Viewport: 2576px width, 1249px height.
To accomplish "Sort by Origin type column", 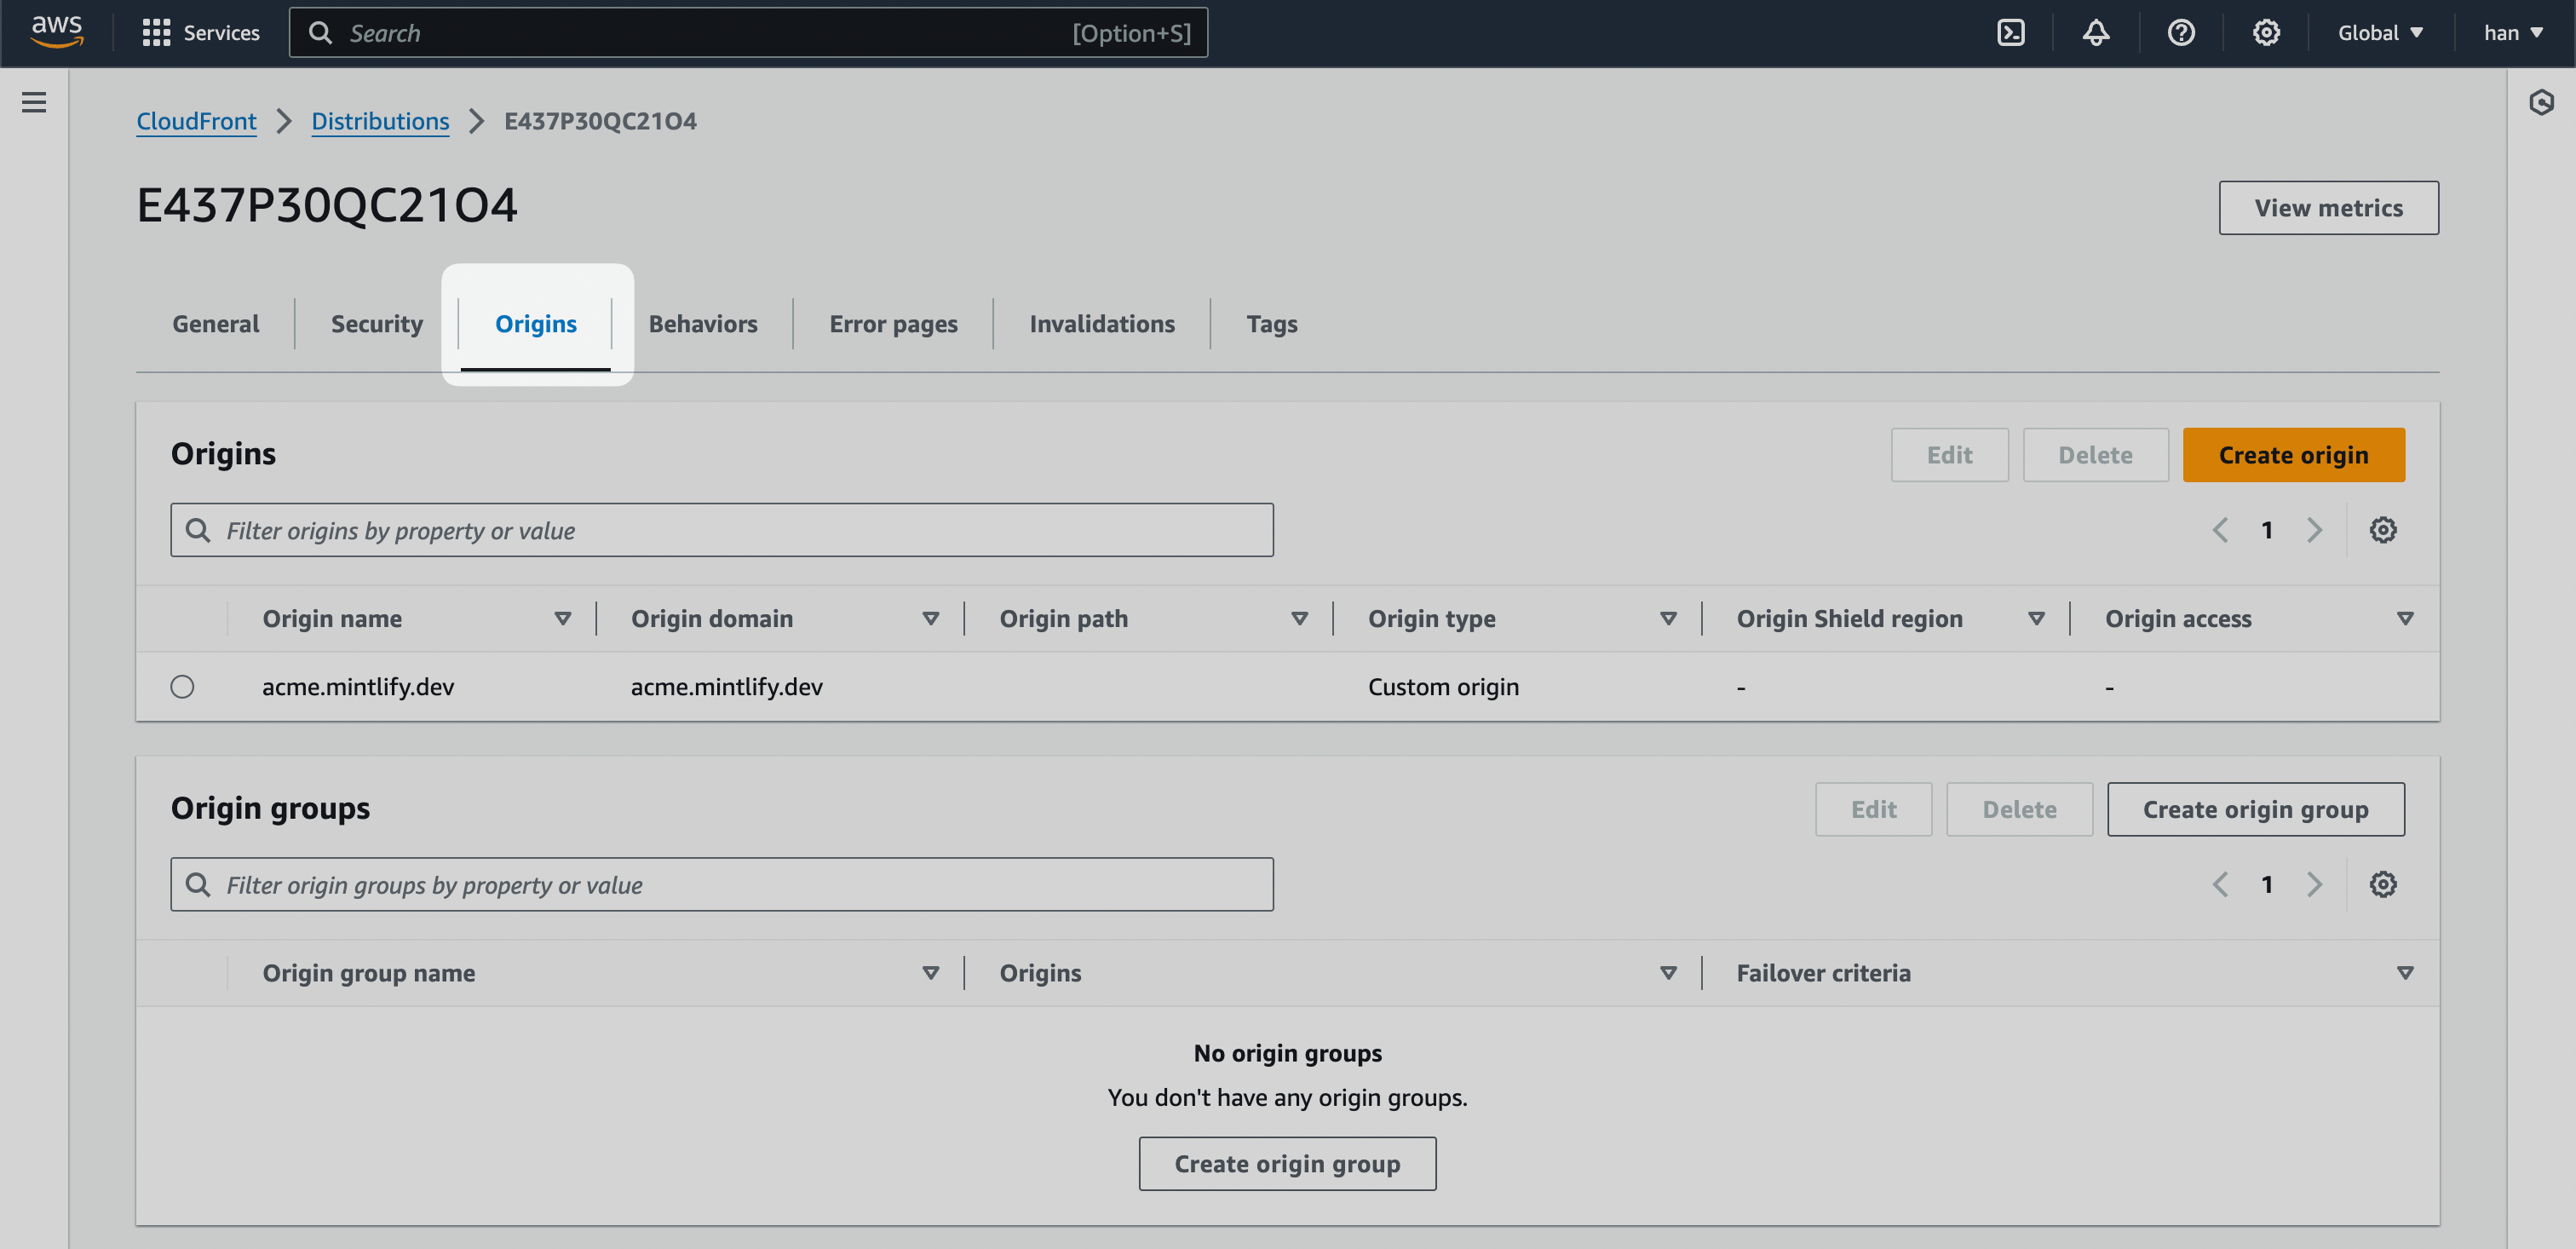I will point(1668,619).
